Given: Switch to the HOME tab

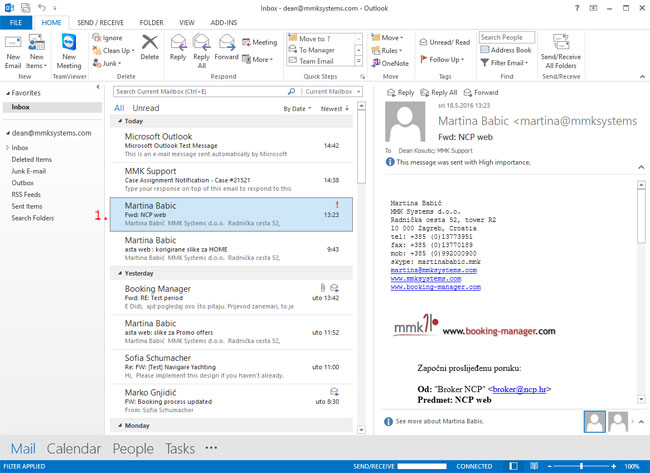Looking at the screenshot, I should coord(51,23).
